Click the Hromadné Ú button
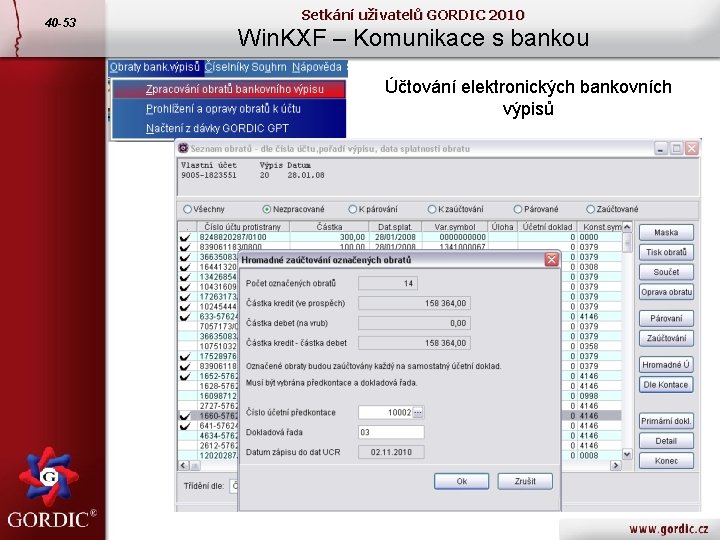The width and height of the screenshot is (720, 540). [666, 365]
